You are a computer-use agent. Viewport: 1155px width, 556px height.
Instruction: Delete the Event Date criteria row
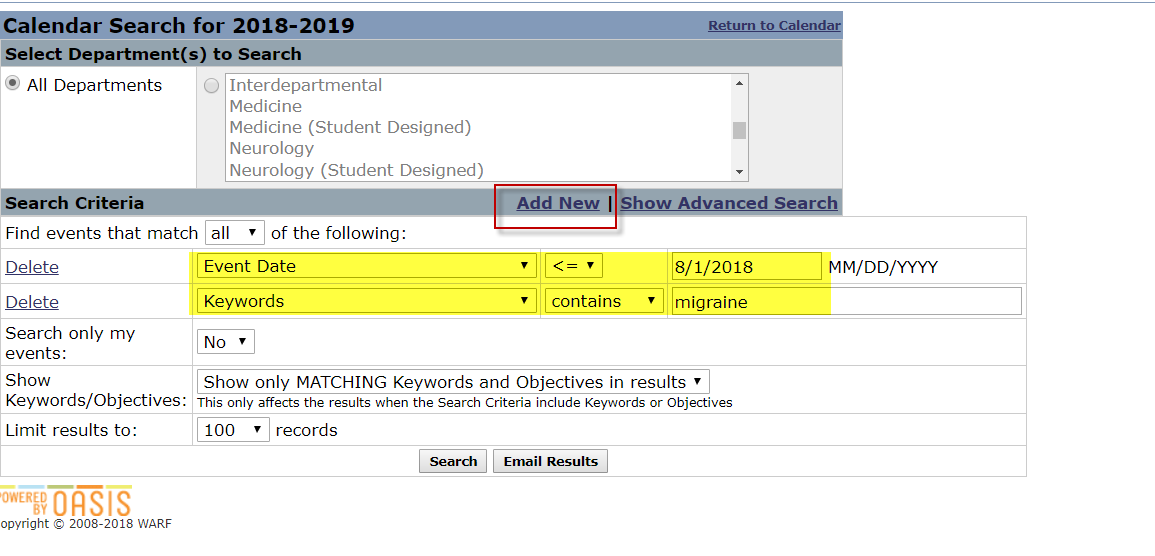pos(32,267)
